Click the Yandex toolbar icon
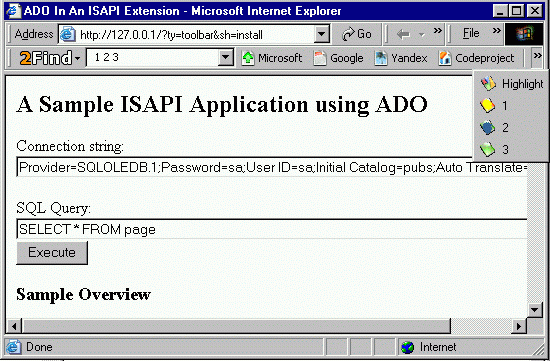 tap(381, 58)
